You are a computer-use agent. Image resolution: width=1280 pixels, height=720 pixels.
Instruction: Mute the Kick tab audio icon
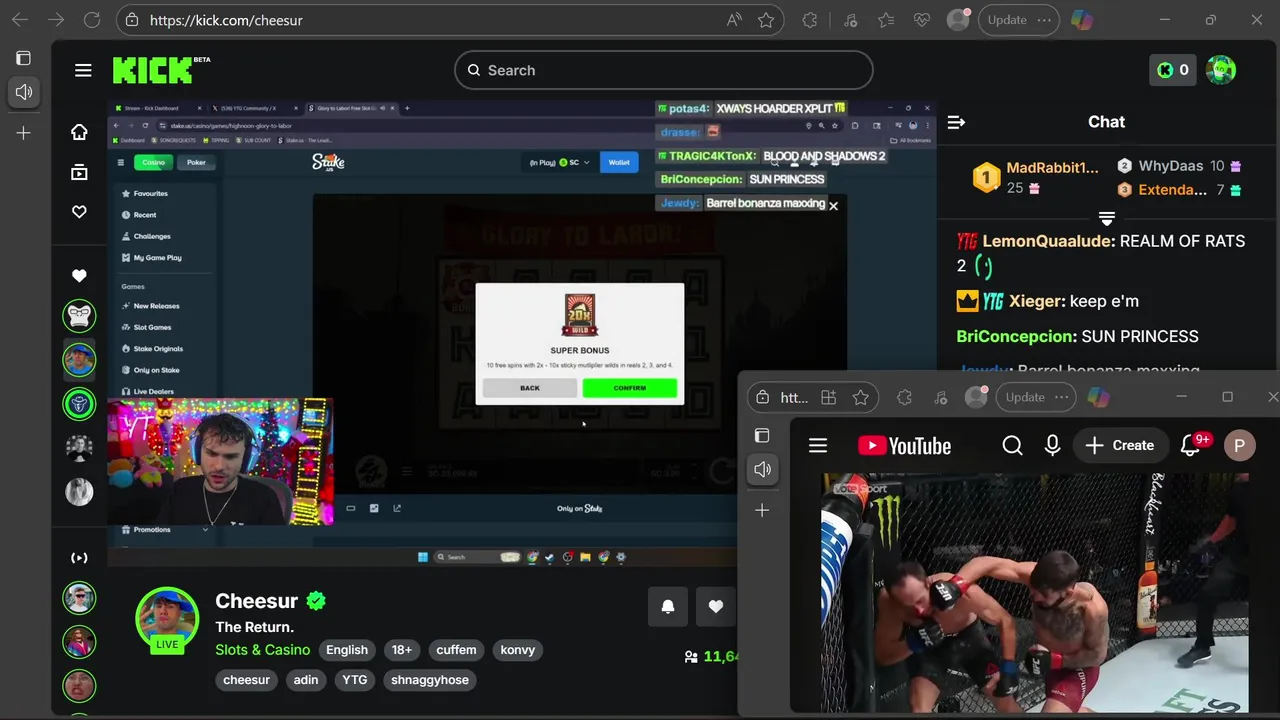coord(24,92)
